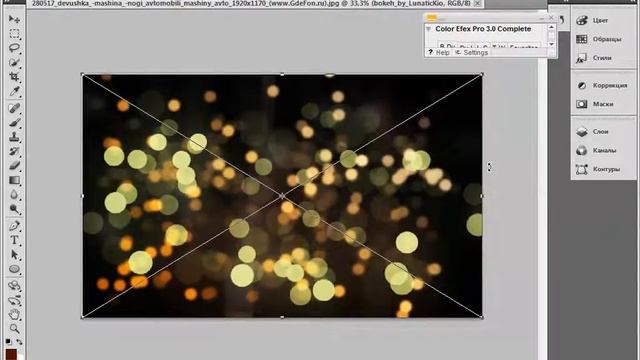Click the transform center reference point
The image size is (640, 360).
coord(282,196)
